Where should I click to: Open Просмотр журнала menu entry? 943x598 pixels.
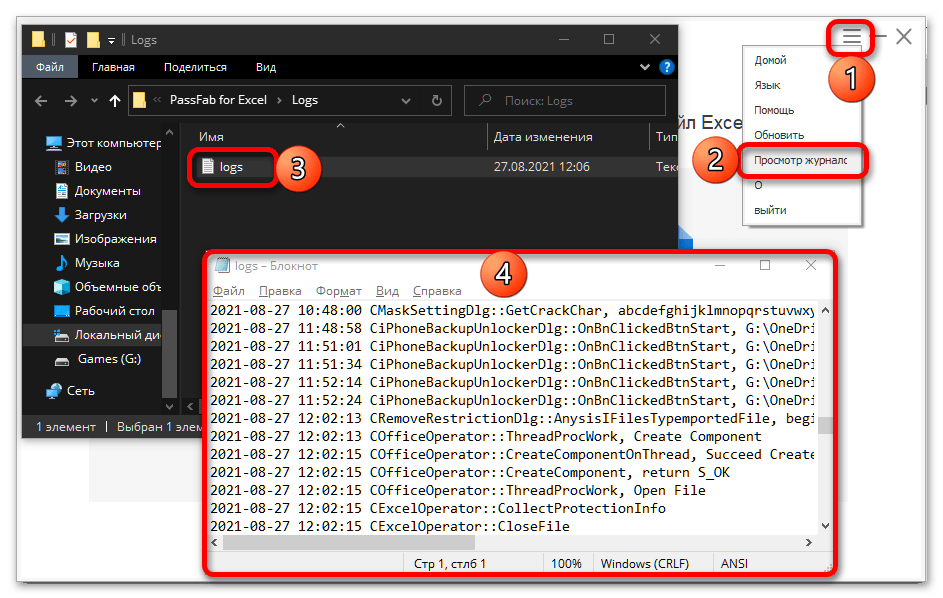pos(800,160)
